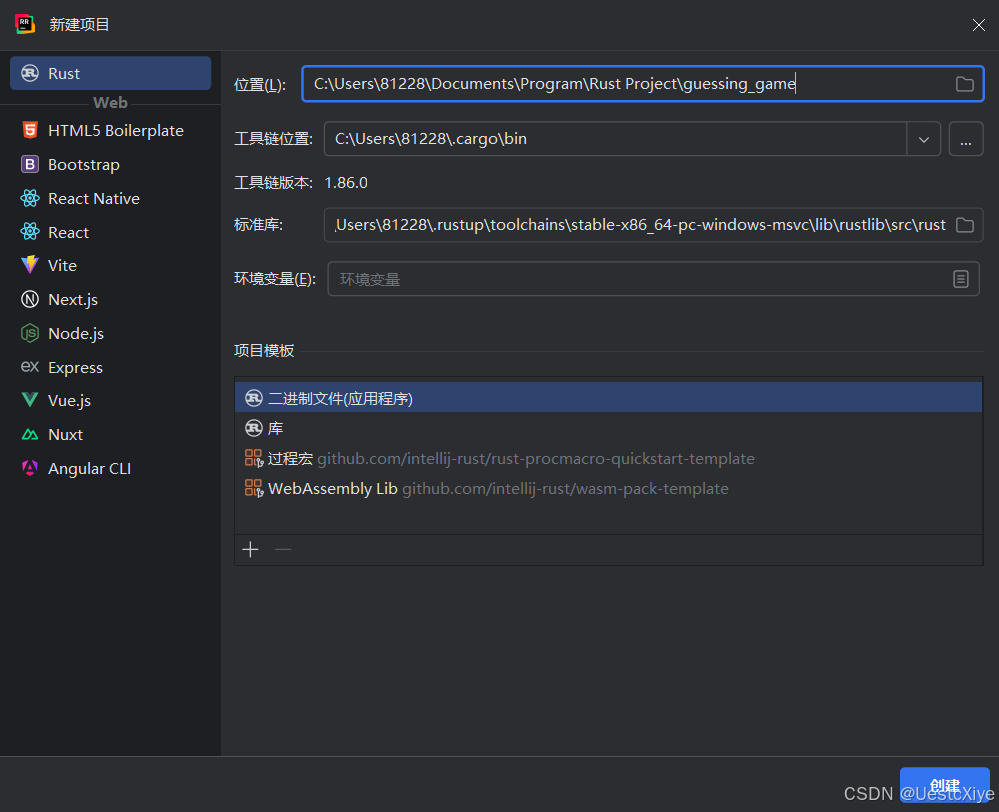Image resolution: width=999 pixels, height=812 pixels.
Task: Select the React project generator
Action: 110,232
